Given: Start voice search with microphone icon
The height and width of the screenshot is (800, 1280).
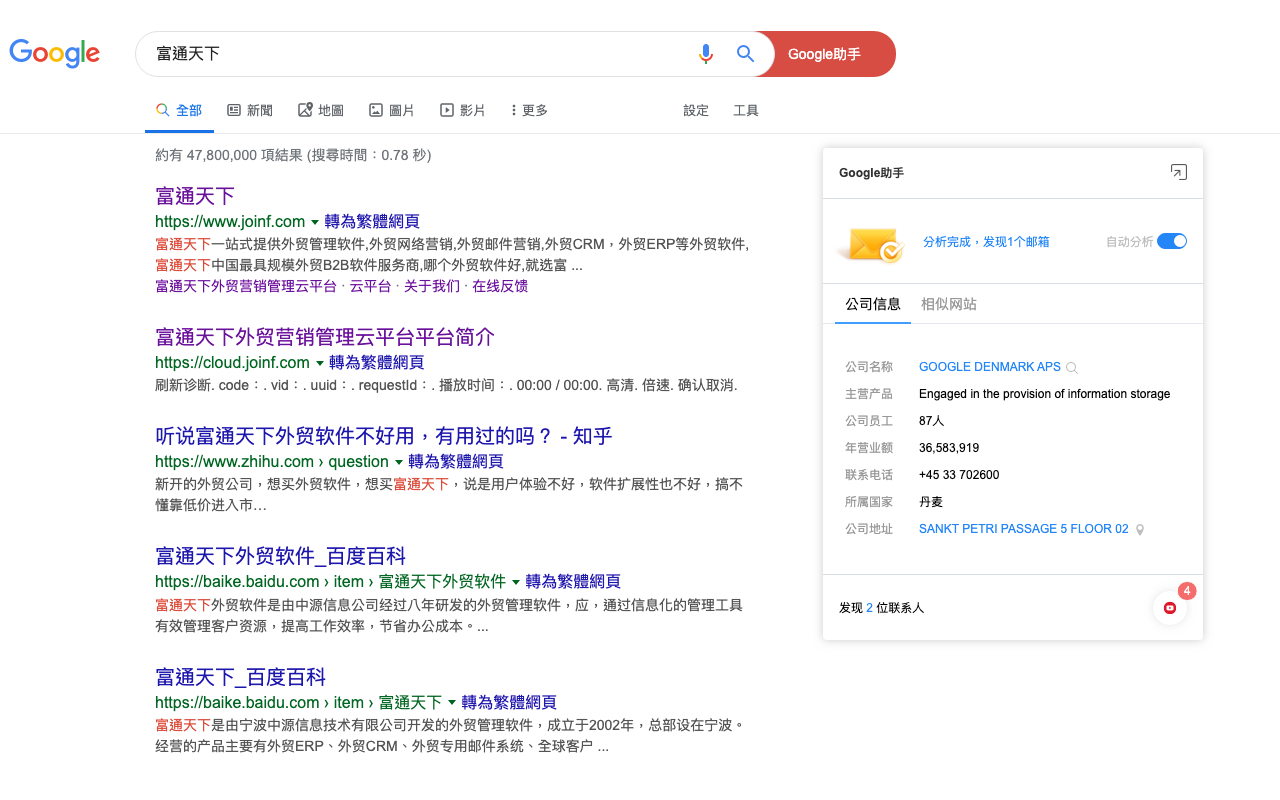Looking at the screenshot, I should [706, 54].
